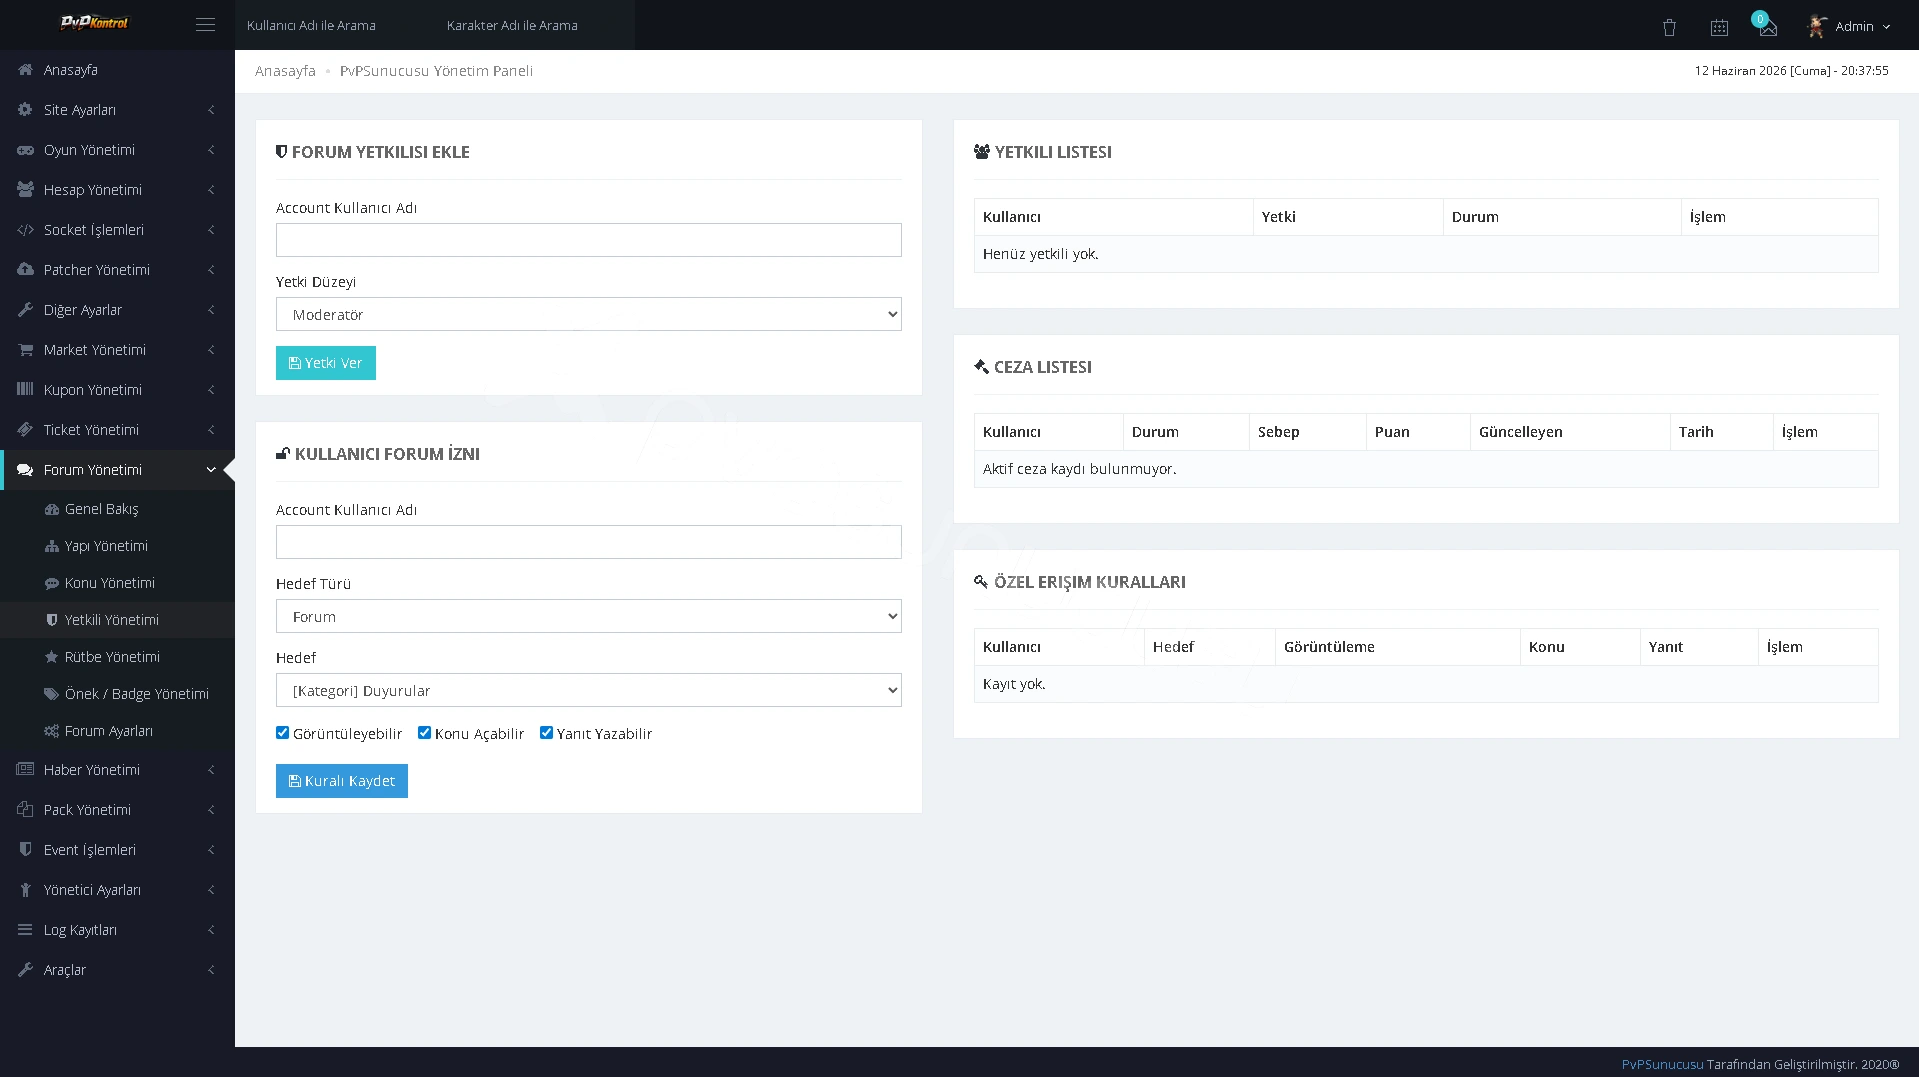Focus the Karakter Adı ile Arama field
Viewport: 1919px width, 1077px height.
tap(535, 25)
